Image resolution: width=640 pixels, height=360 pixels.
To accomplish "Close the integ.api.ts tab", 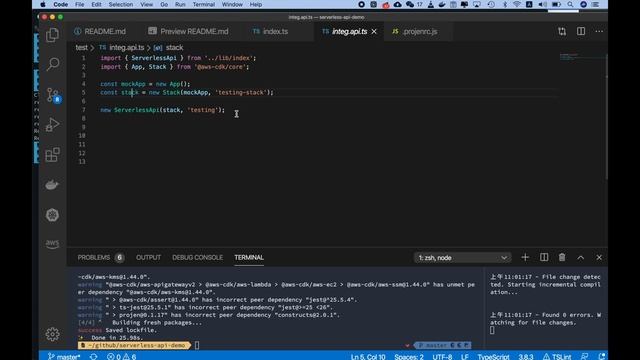I will (374, 31).
